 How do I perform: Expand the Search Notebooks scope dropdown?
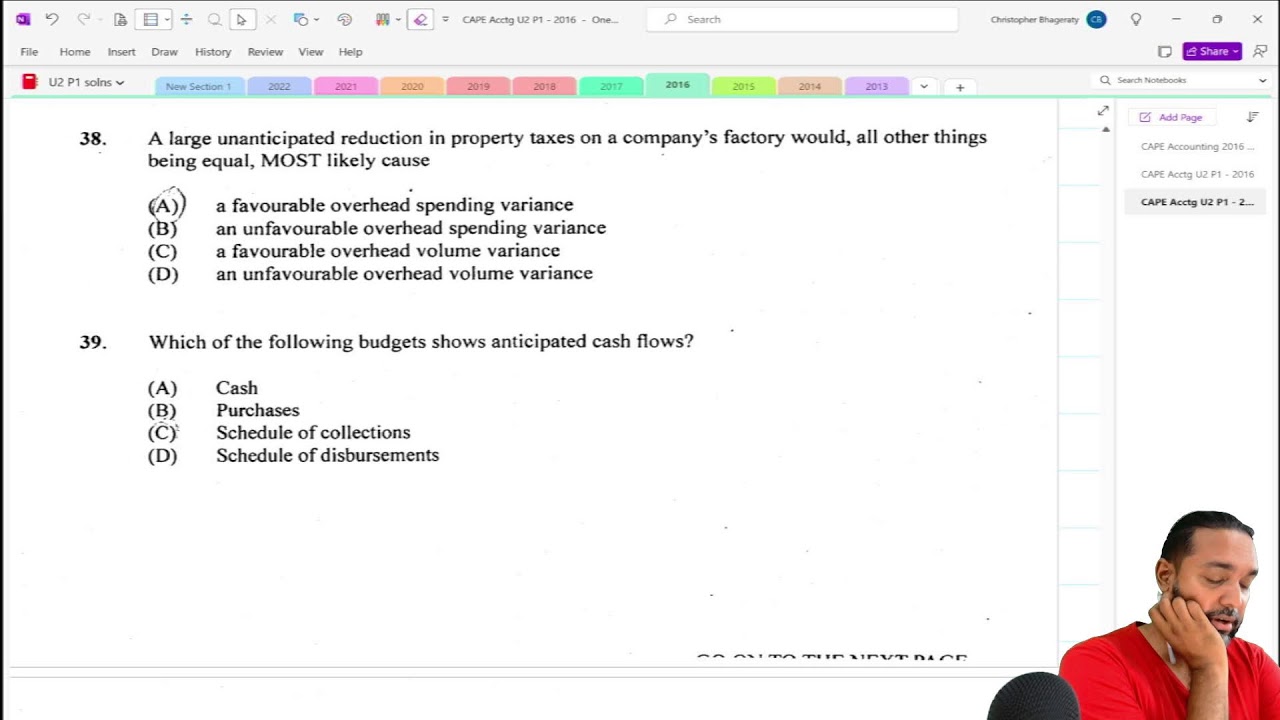pyautogui.click(x=1263, y=80)
